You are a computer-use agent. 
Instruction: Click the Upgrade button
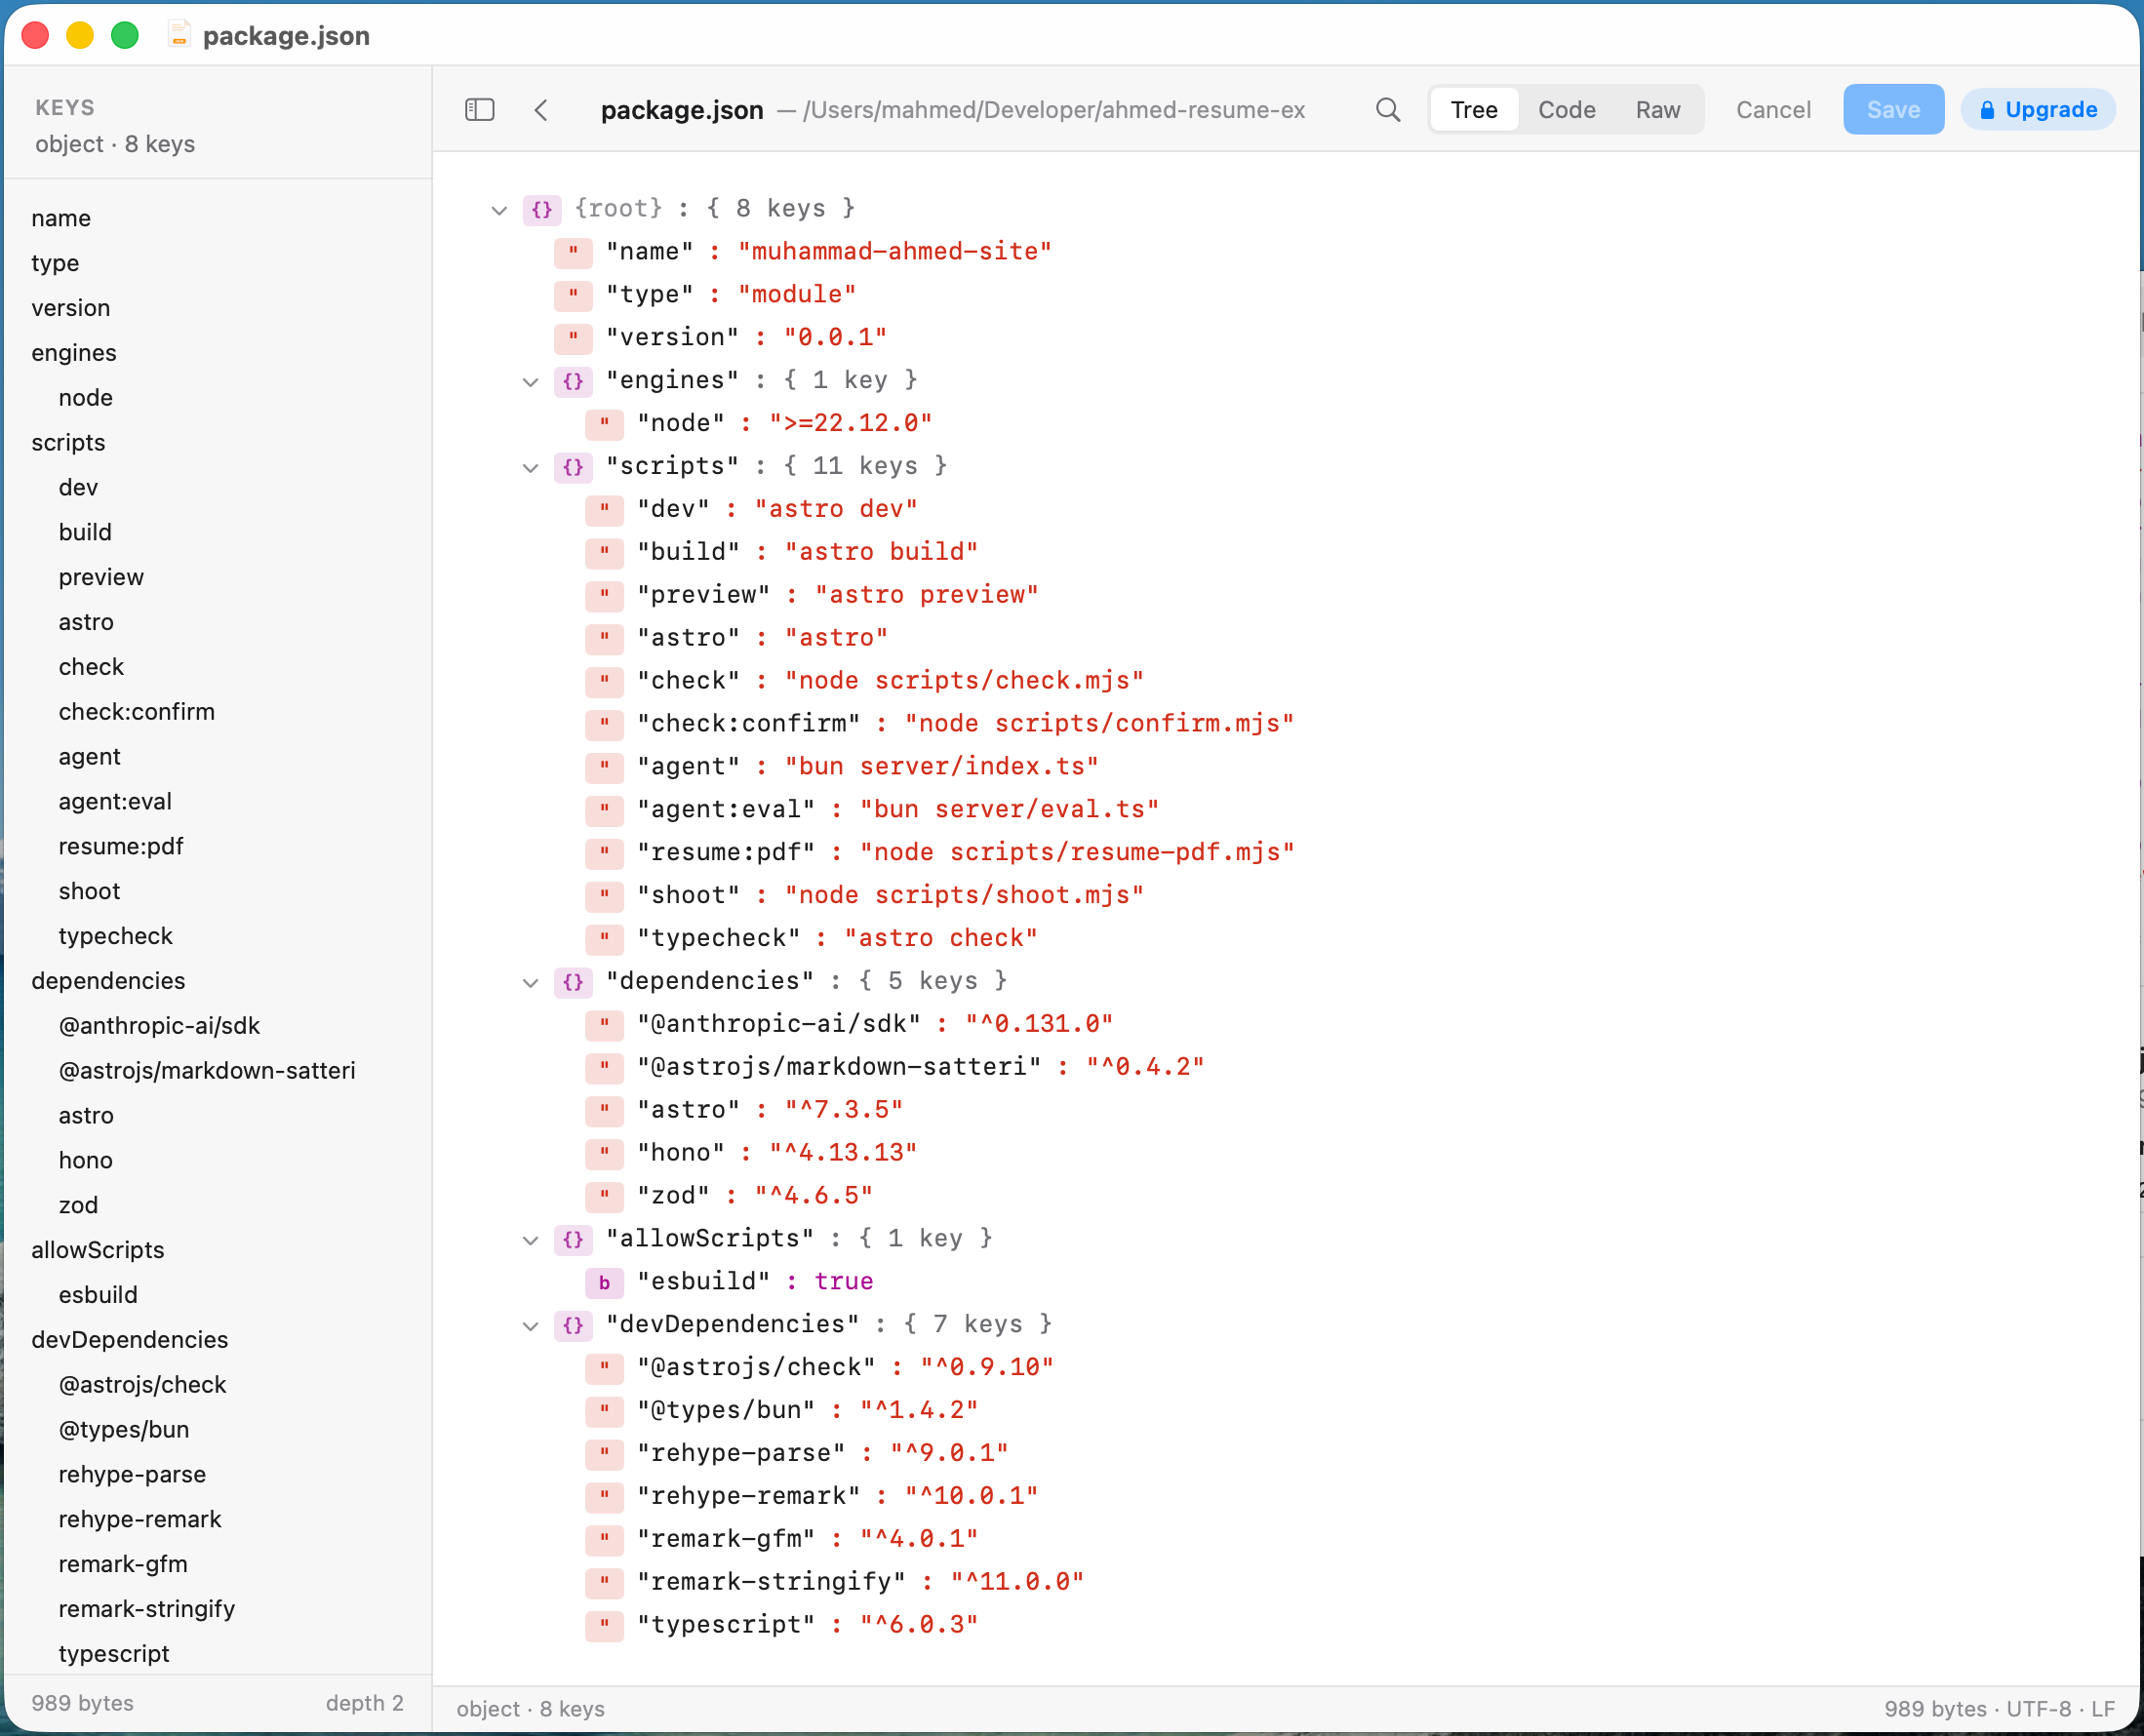(2037, 109)
